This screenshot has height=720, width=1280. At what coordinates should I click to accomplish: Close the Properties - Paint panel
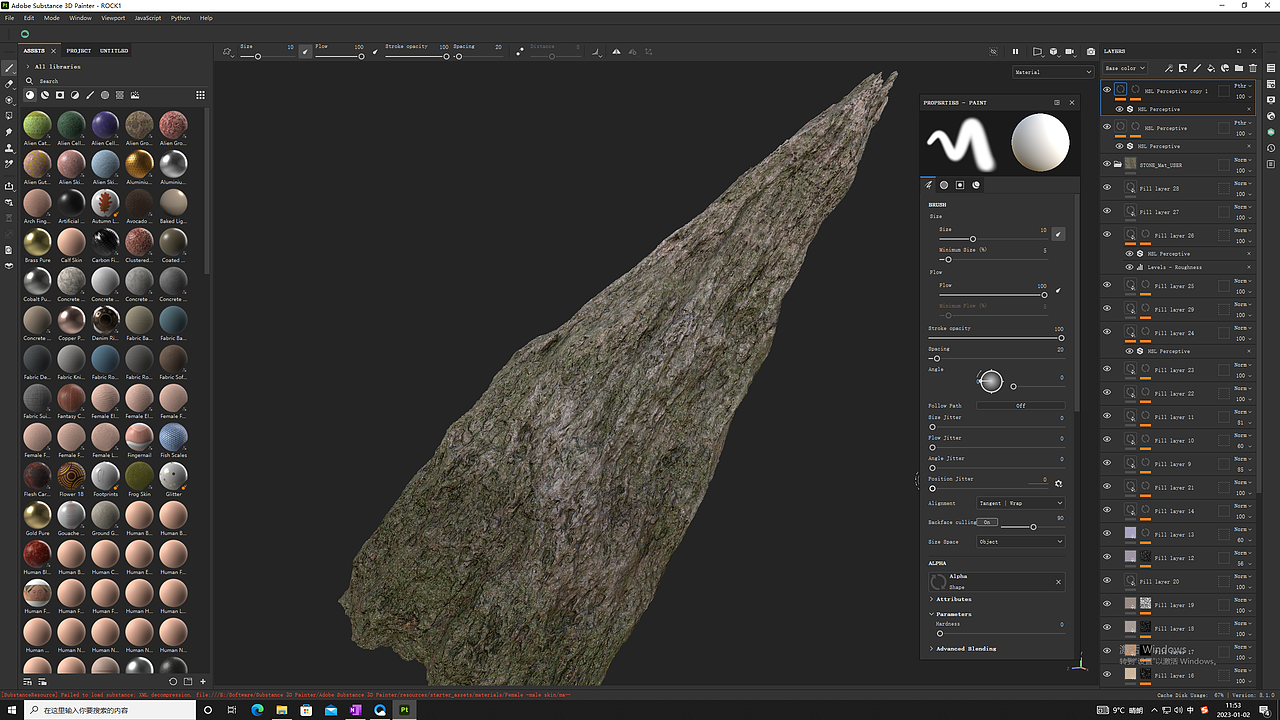[x=1072, y=102]
